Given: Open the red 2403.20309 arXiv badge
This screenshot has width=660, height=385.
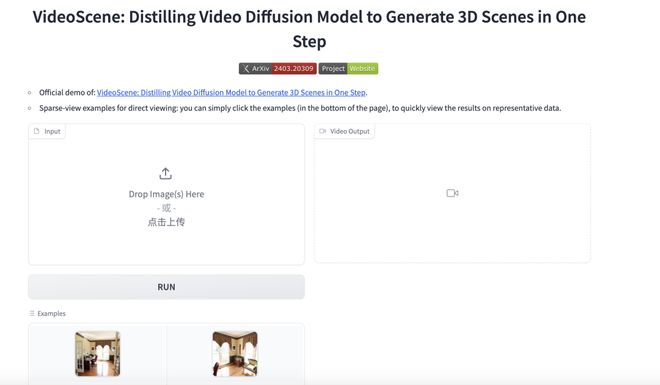Looking at the screenshot, I should click(294, 69).
